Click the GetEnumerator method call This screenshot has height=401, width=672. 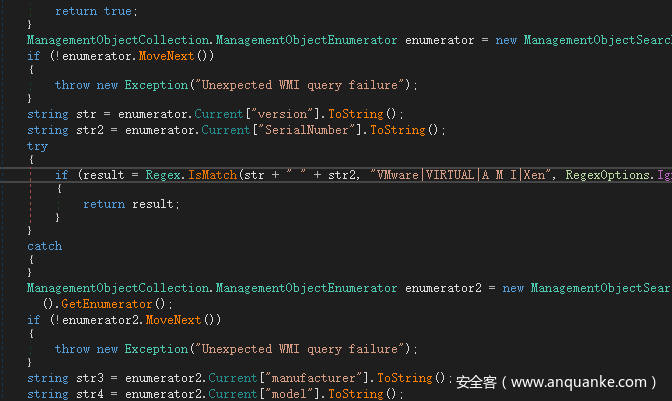click(x=109, y=304)
